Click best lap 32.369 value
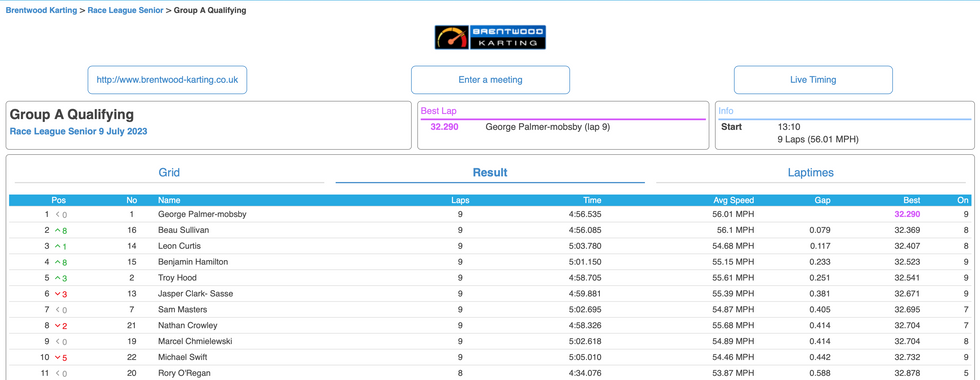This screenshot has width=980, height=380. (907, 231)
